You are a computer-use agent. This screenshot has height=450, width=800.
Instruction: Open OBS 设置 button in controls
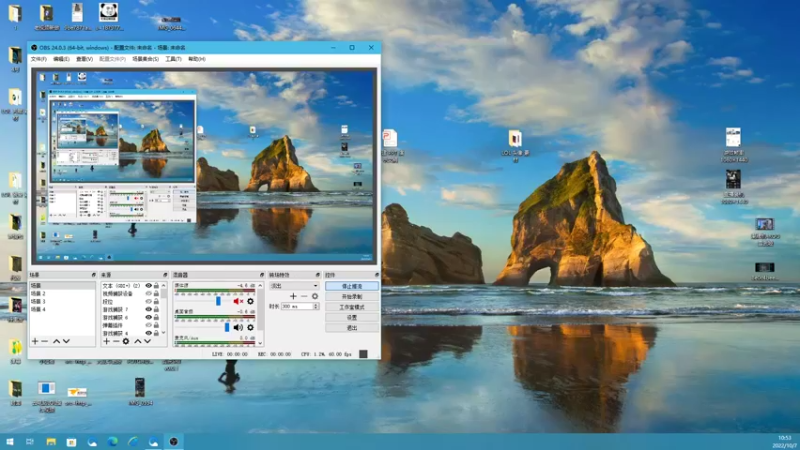coord(352,317)
